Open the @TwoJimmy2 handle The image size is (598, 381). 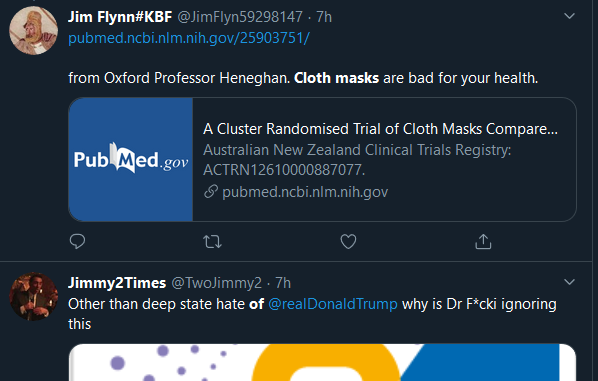coord(217,283)
